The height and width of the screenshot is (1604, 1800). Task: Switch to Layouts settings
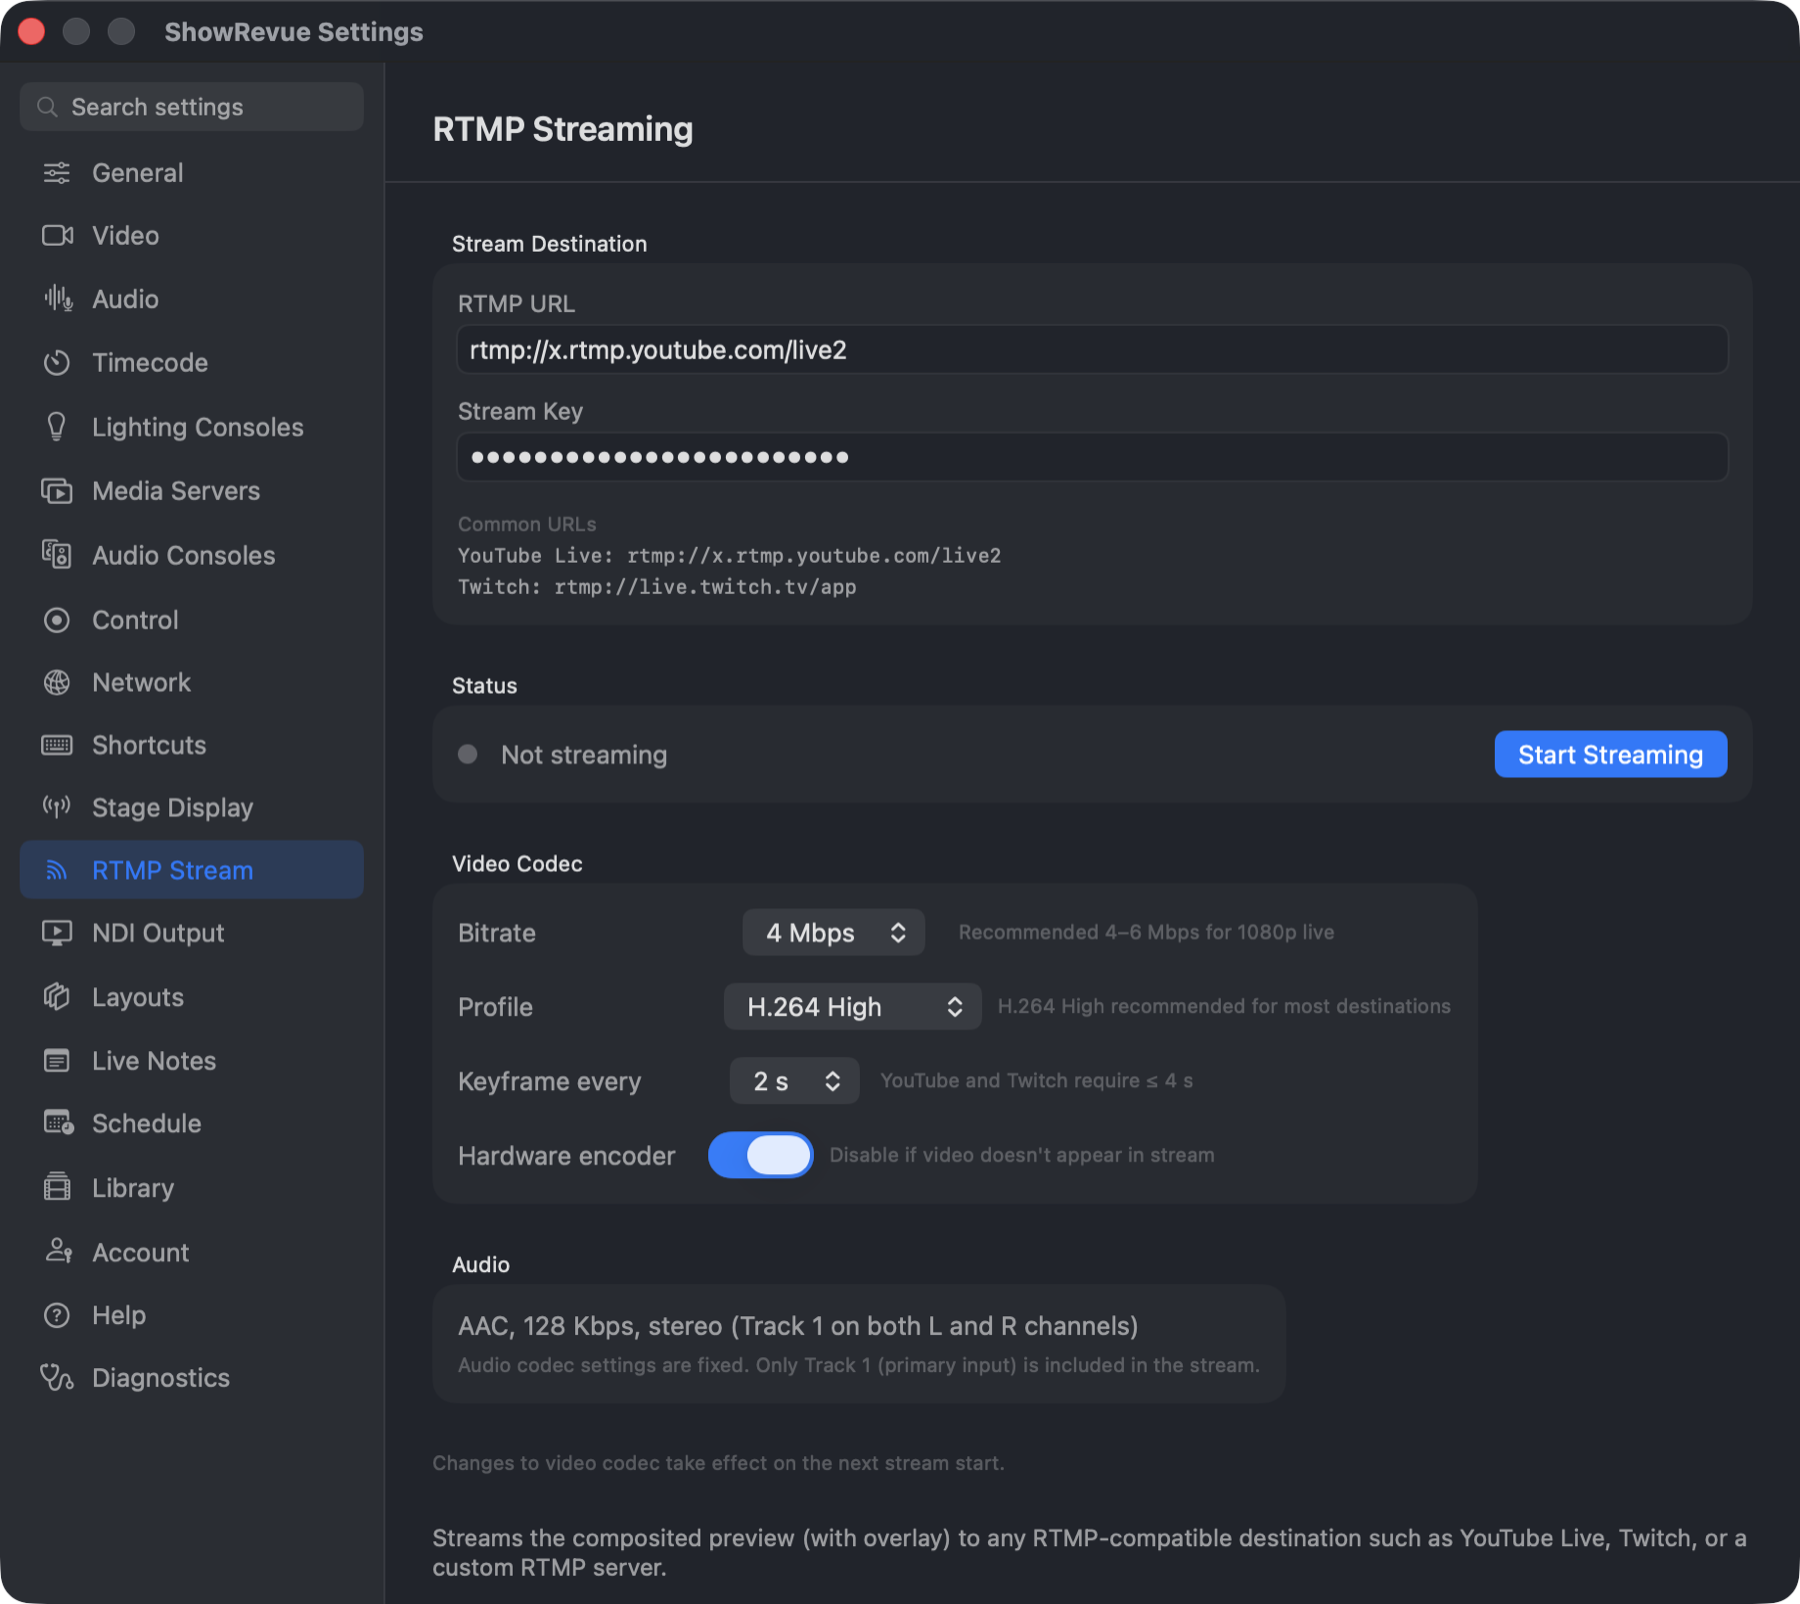coord(191,997)
